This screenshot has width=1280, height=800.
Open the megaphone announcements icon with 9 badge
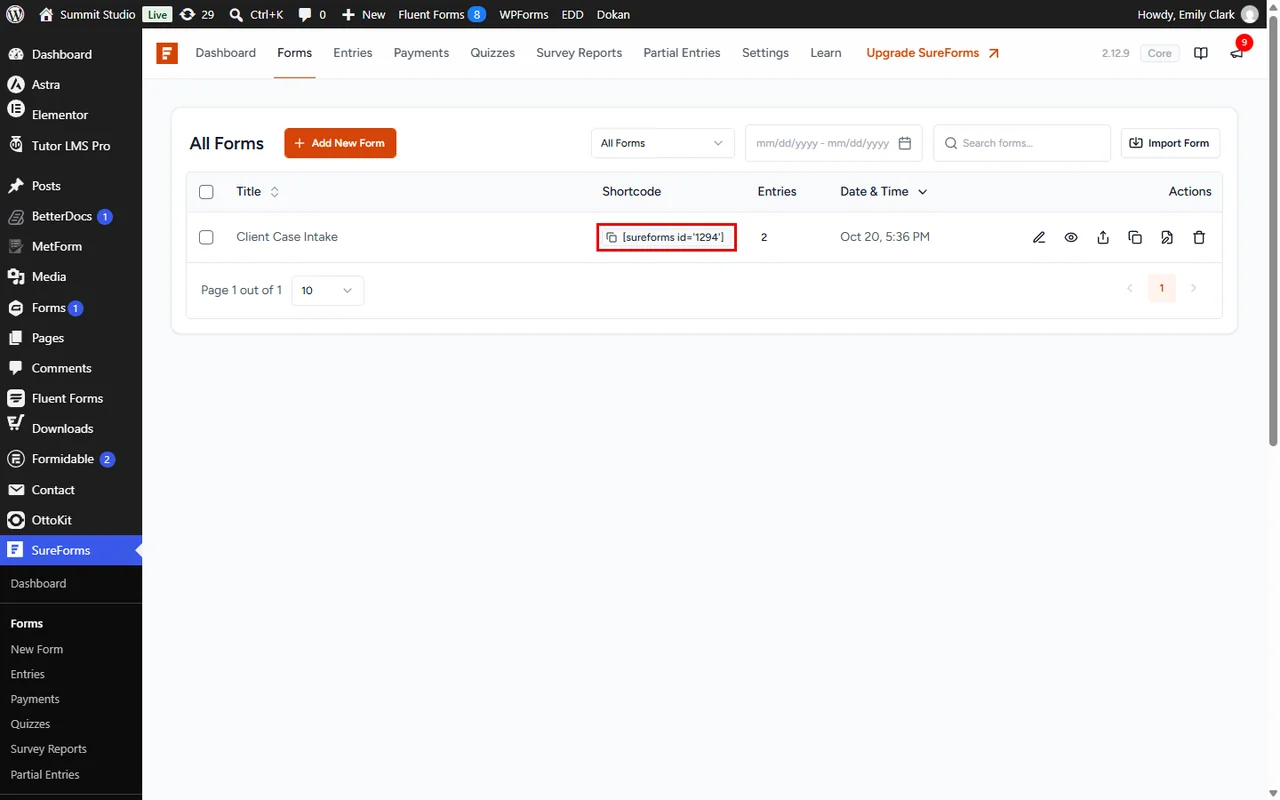[x=1237, y=53]
